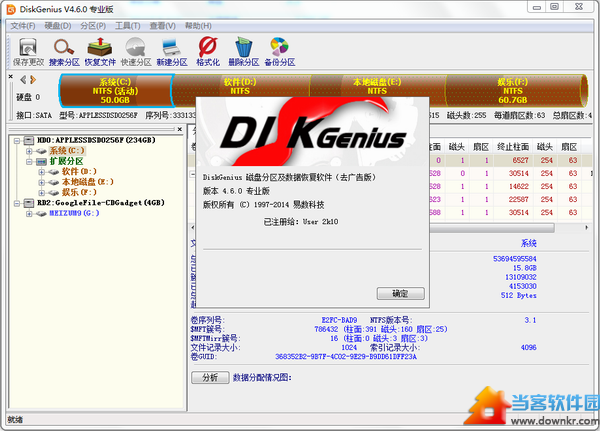The height and width of the screenshot is (431, 600).
Task: Open the 帮助(H) menu
Action: click(198, 26)
